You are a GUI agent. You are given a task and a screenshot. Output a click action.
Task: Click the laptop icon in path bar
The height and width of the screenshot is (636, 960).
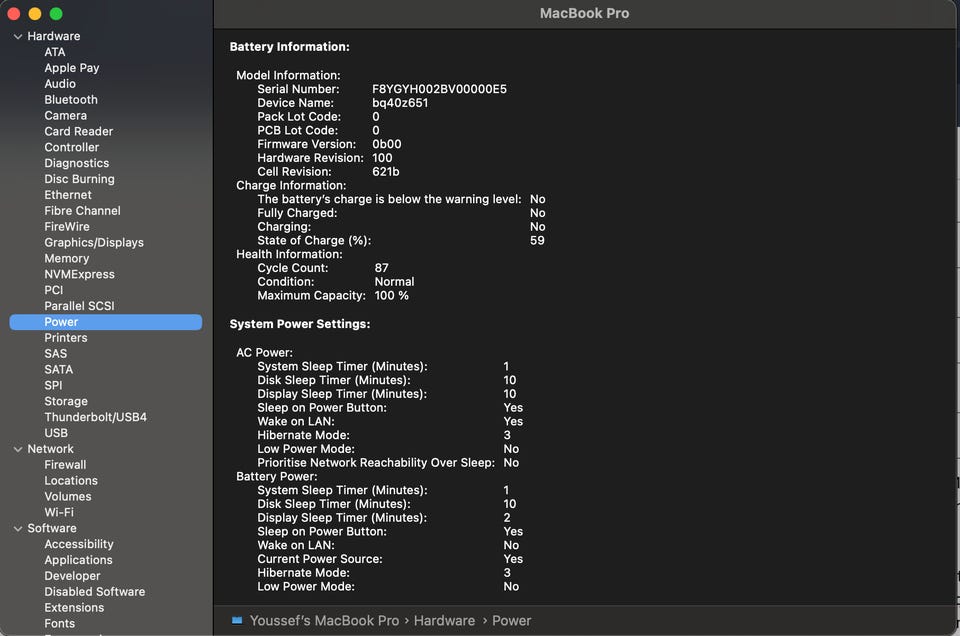click(237, 620)
